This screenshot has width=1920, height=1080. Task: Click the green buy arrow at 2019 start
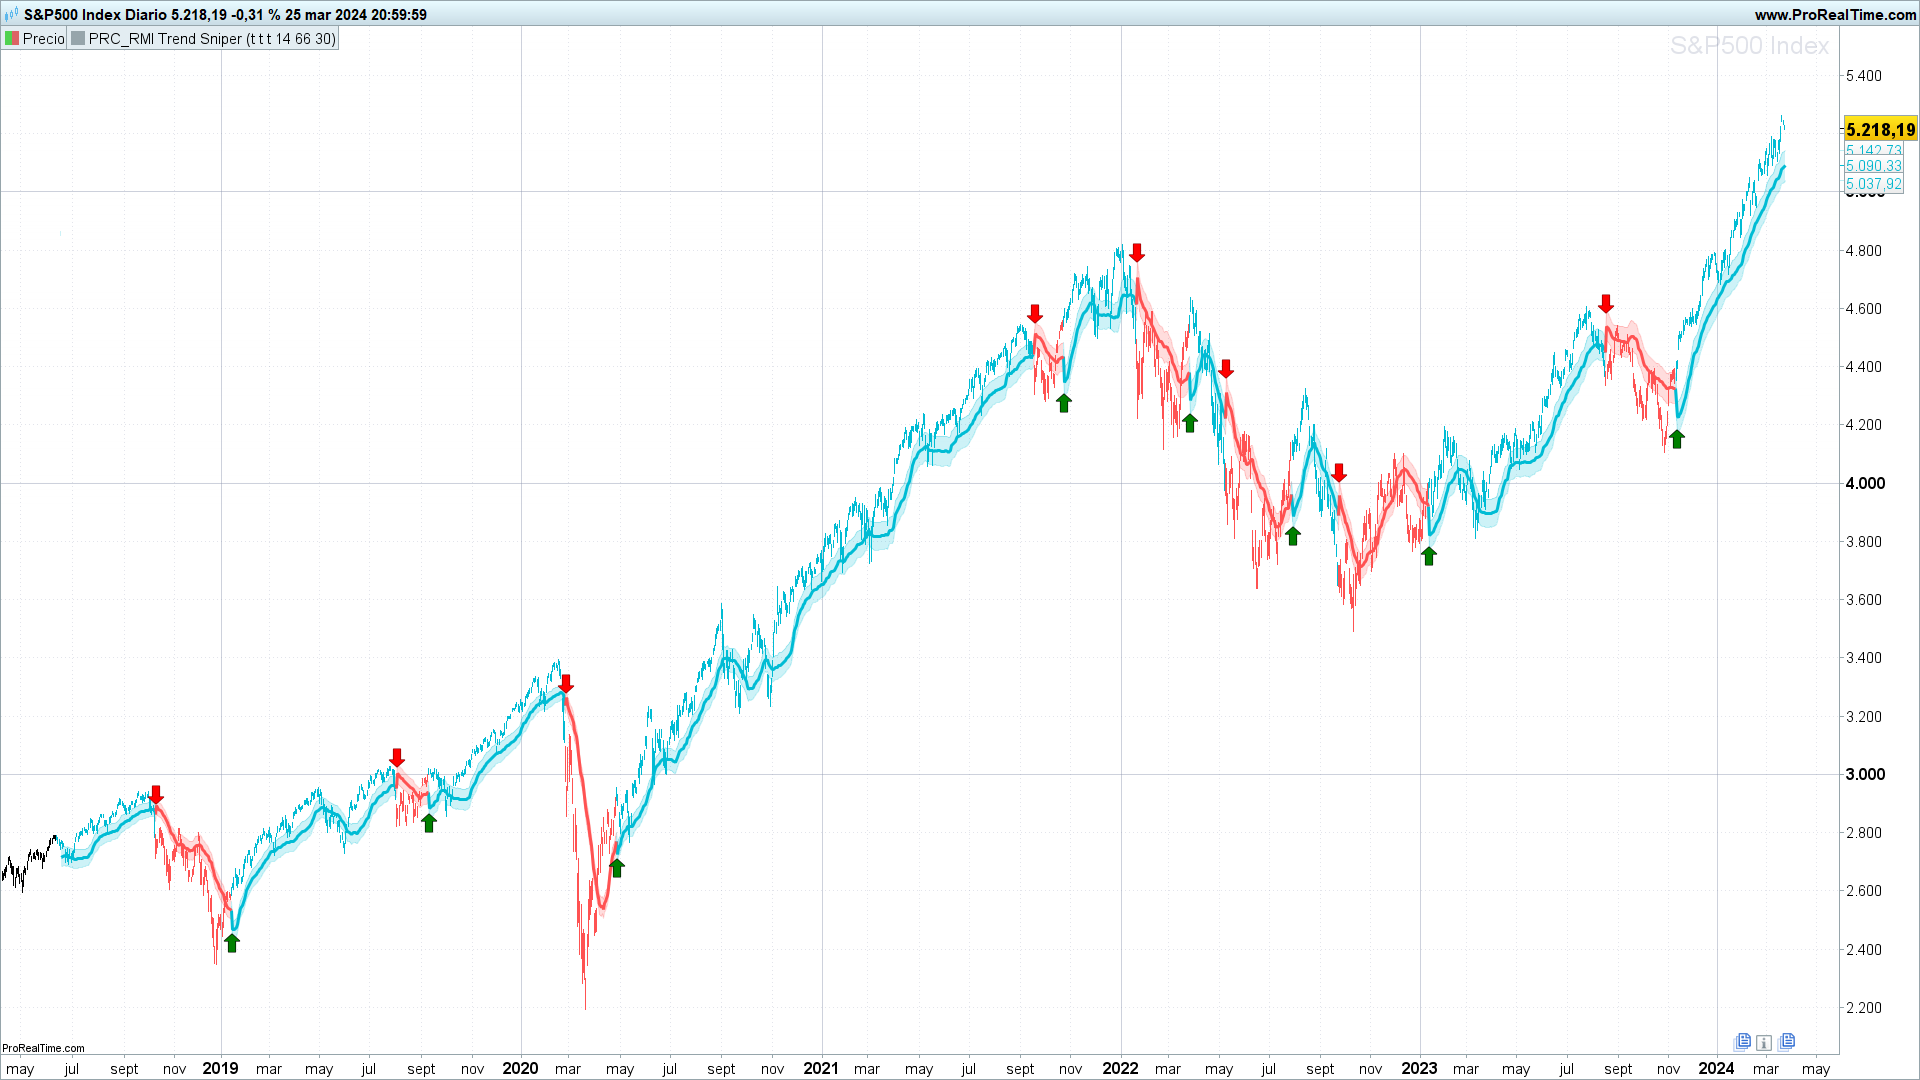[232, 943]
